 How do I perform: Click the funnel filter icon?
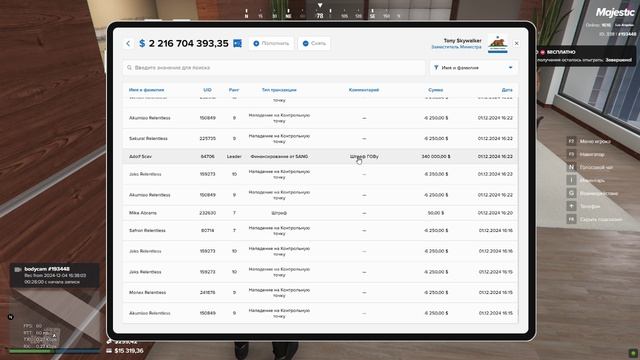436,67
